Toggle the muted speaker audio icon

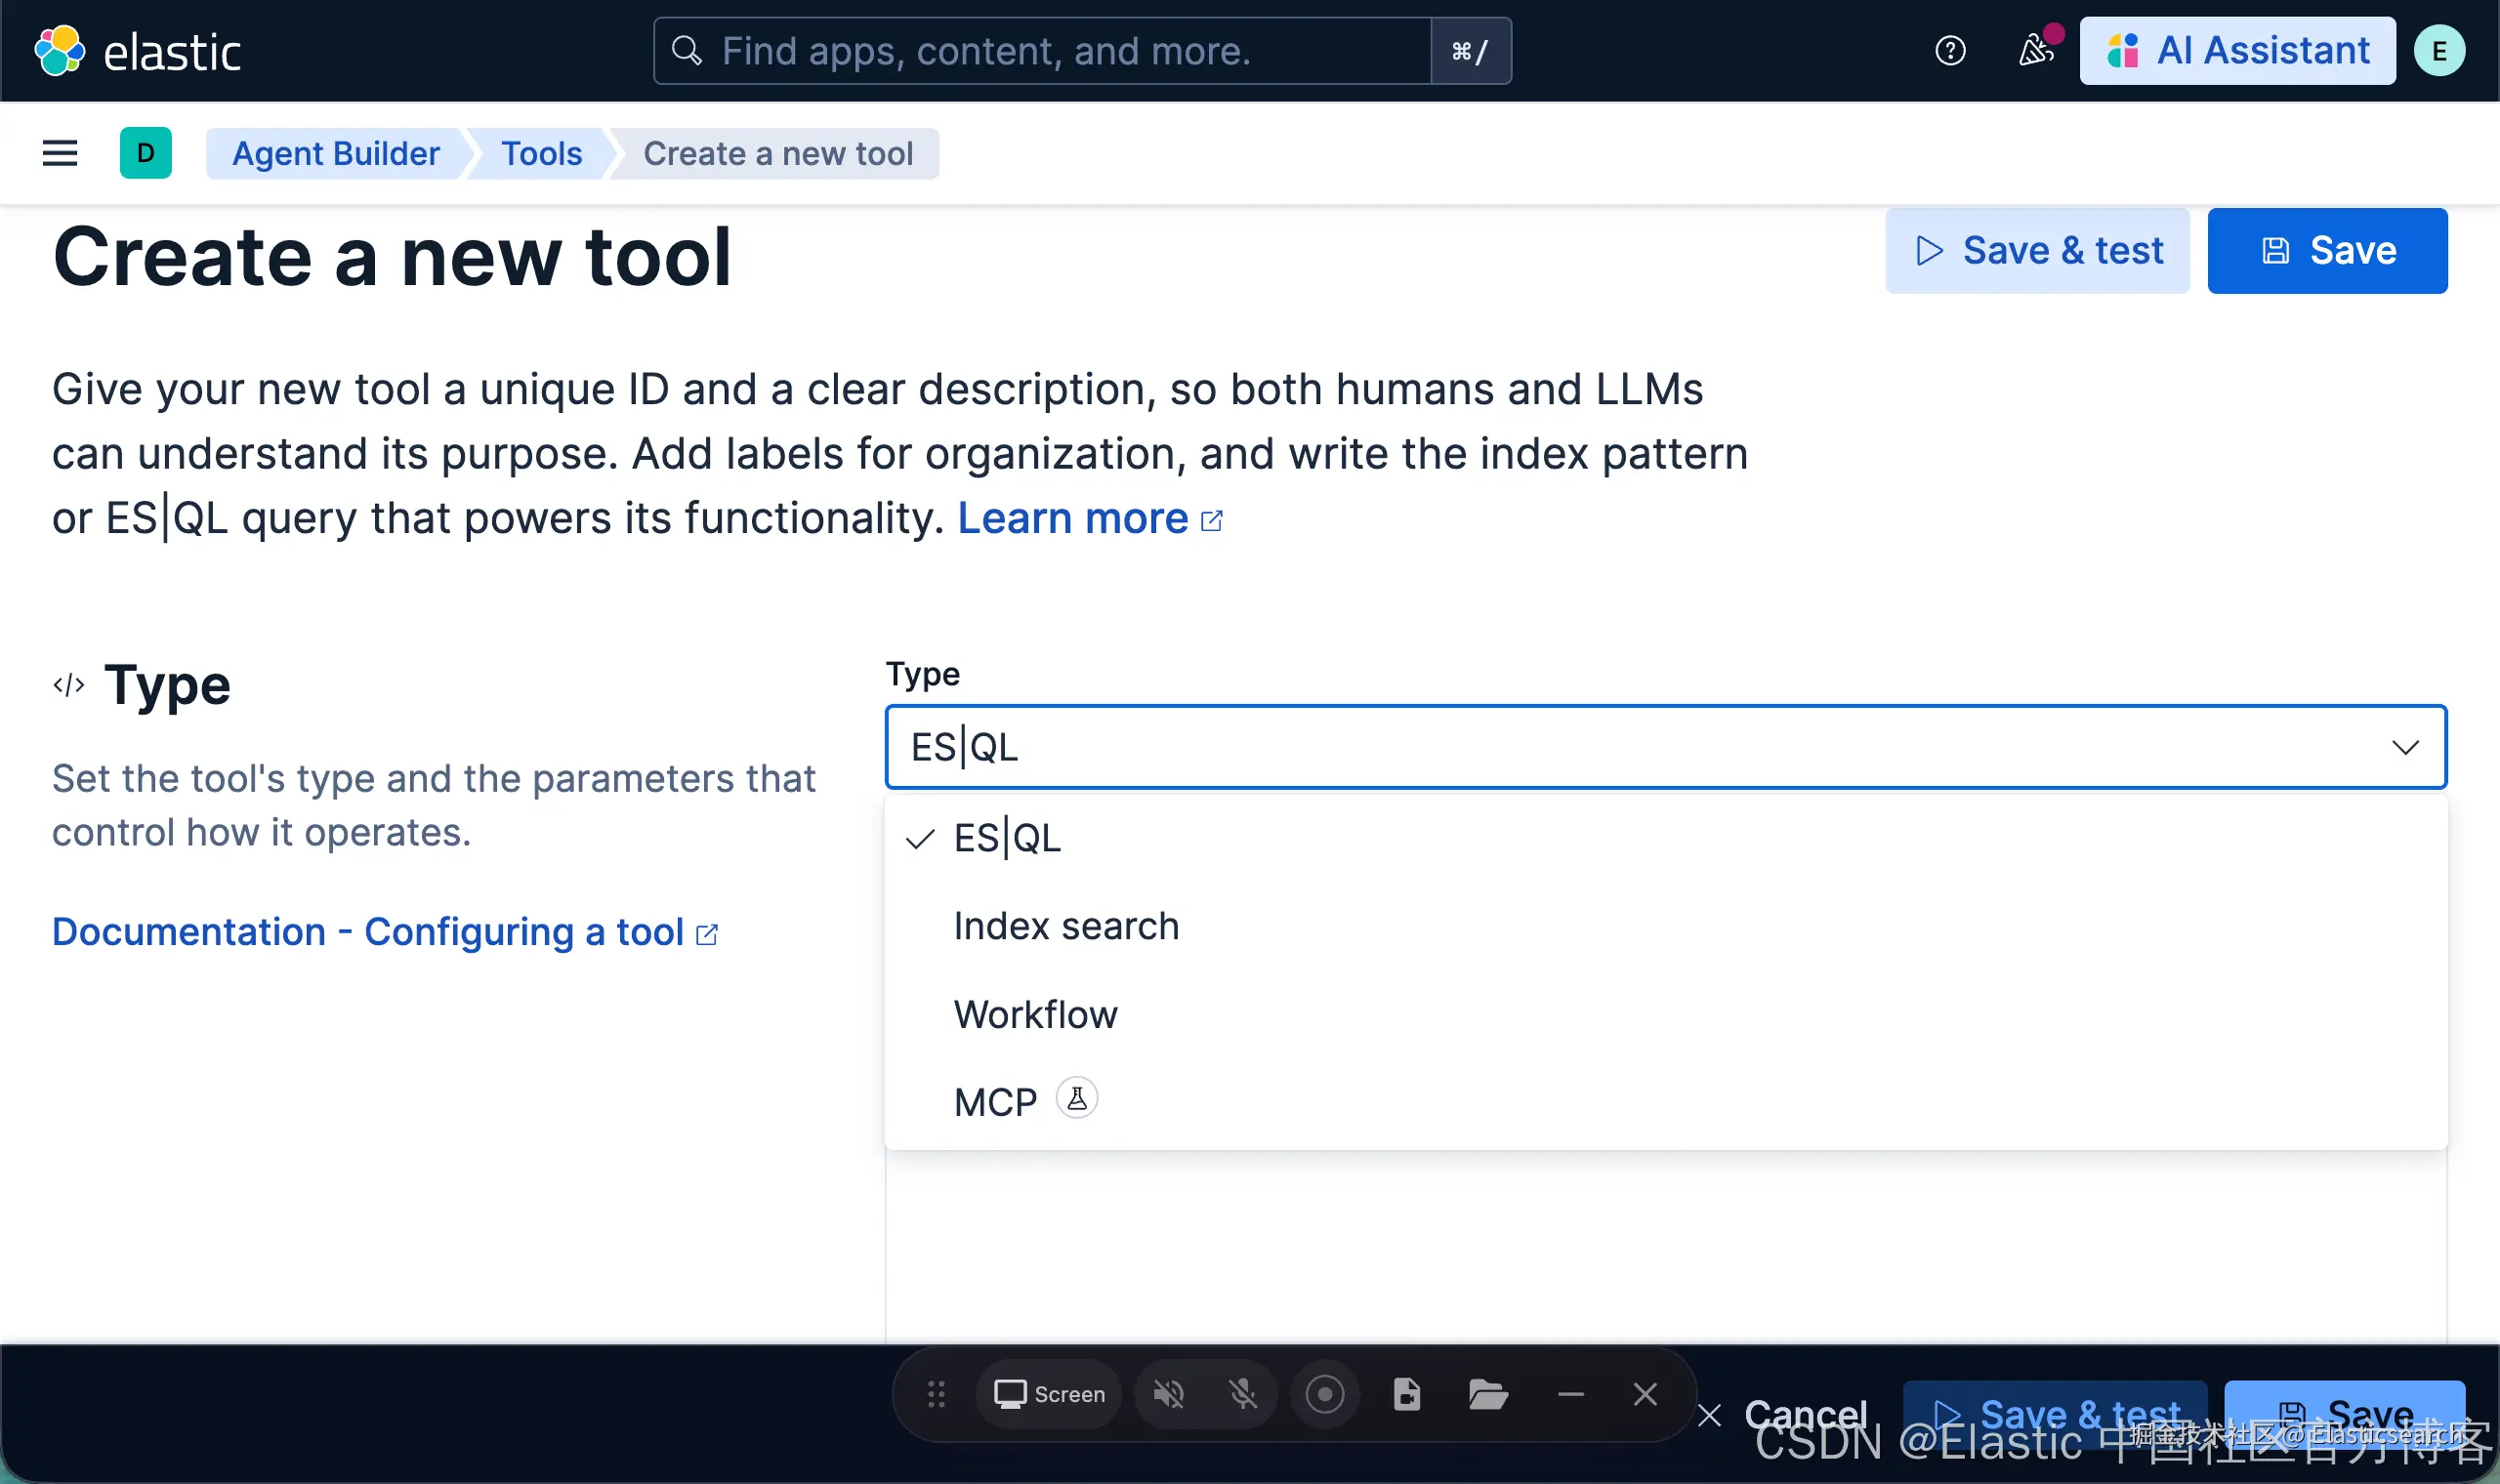click(x=1168, y=1394)
